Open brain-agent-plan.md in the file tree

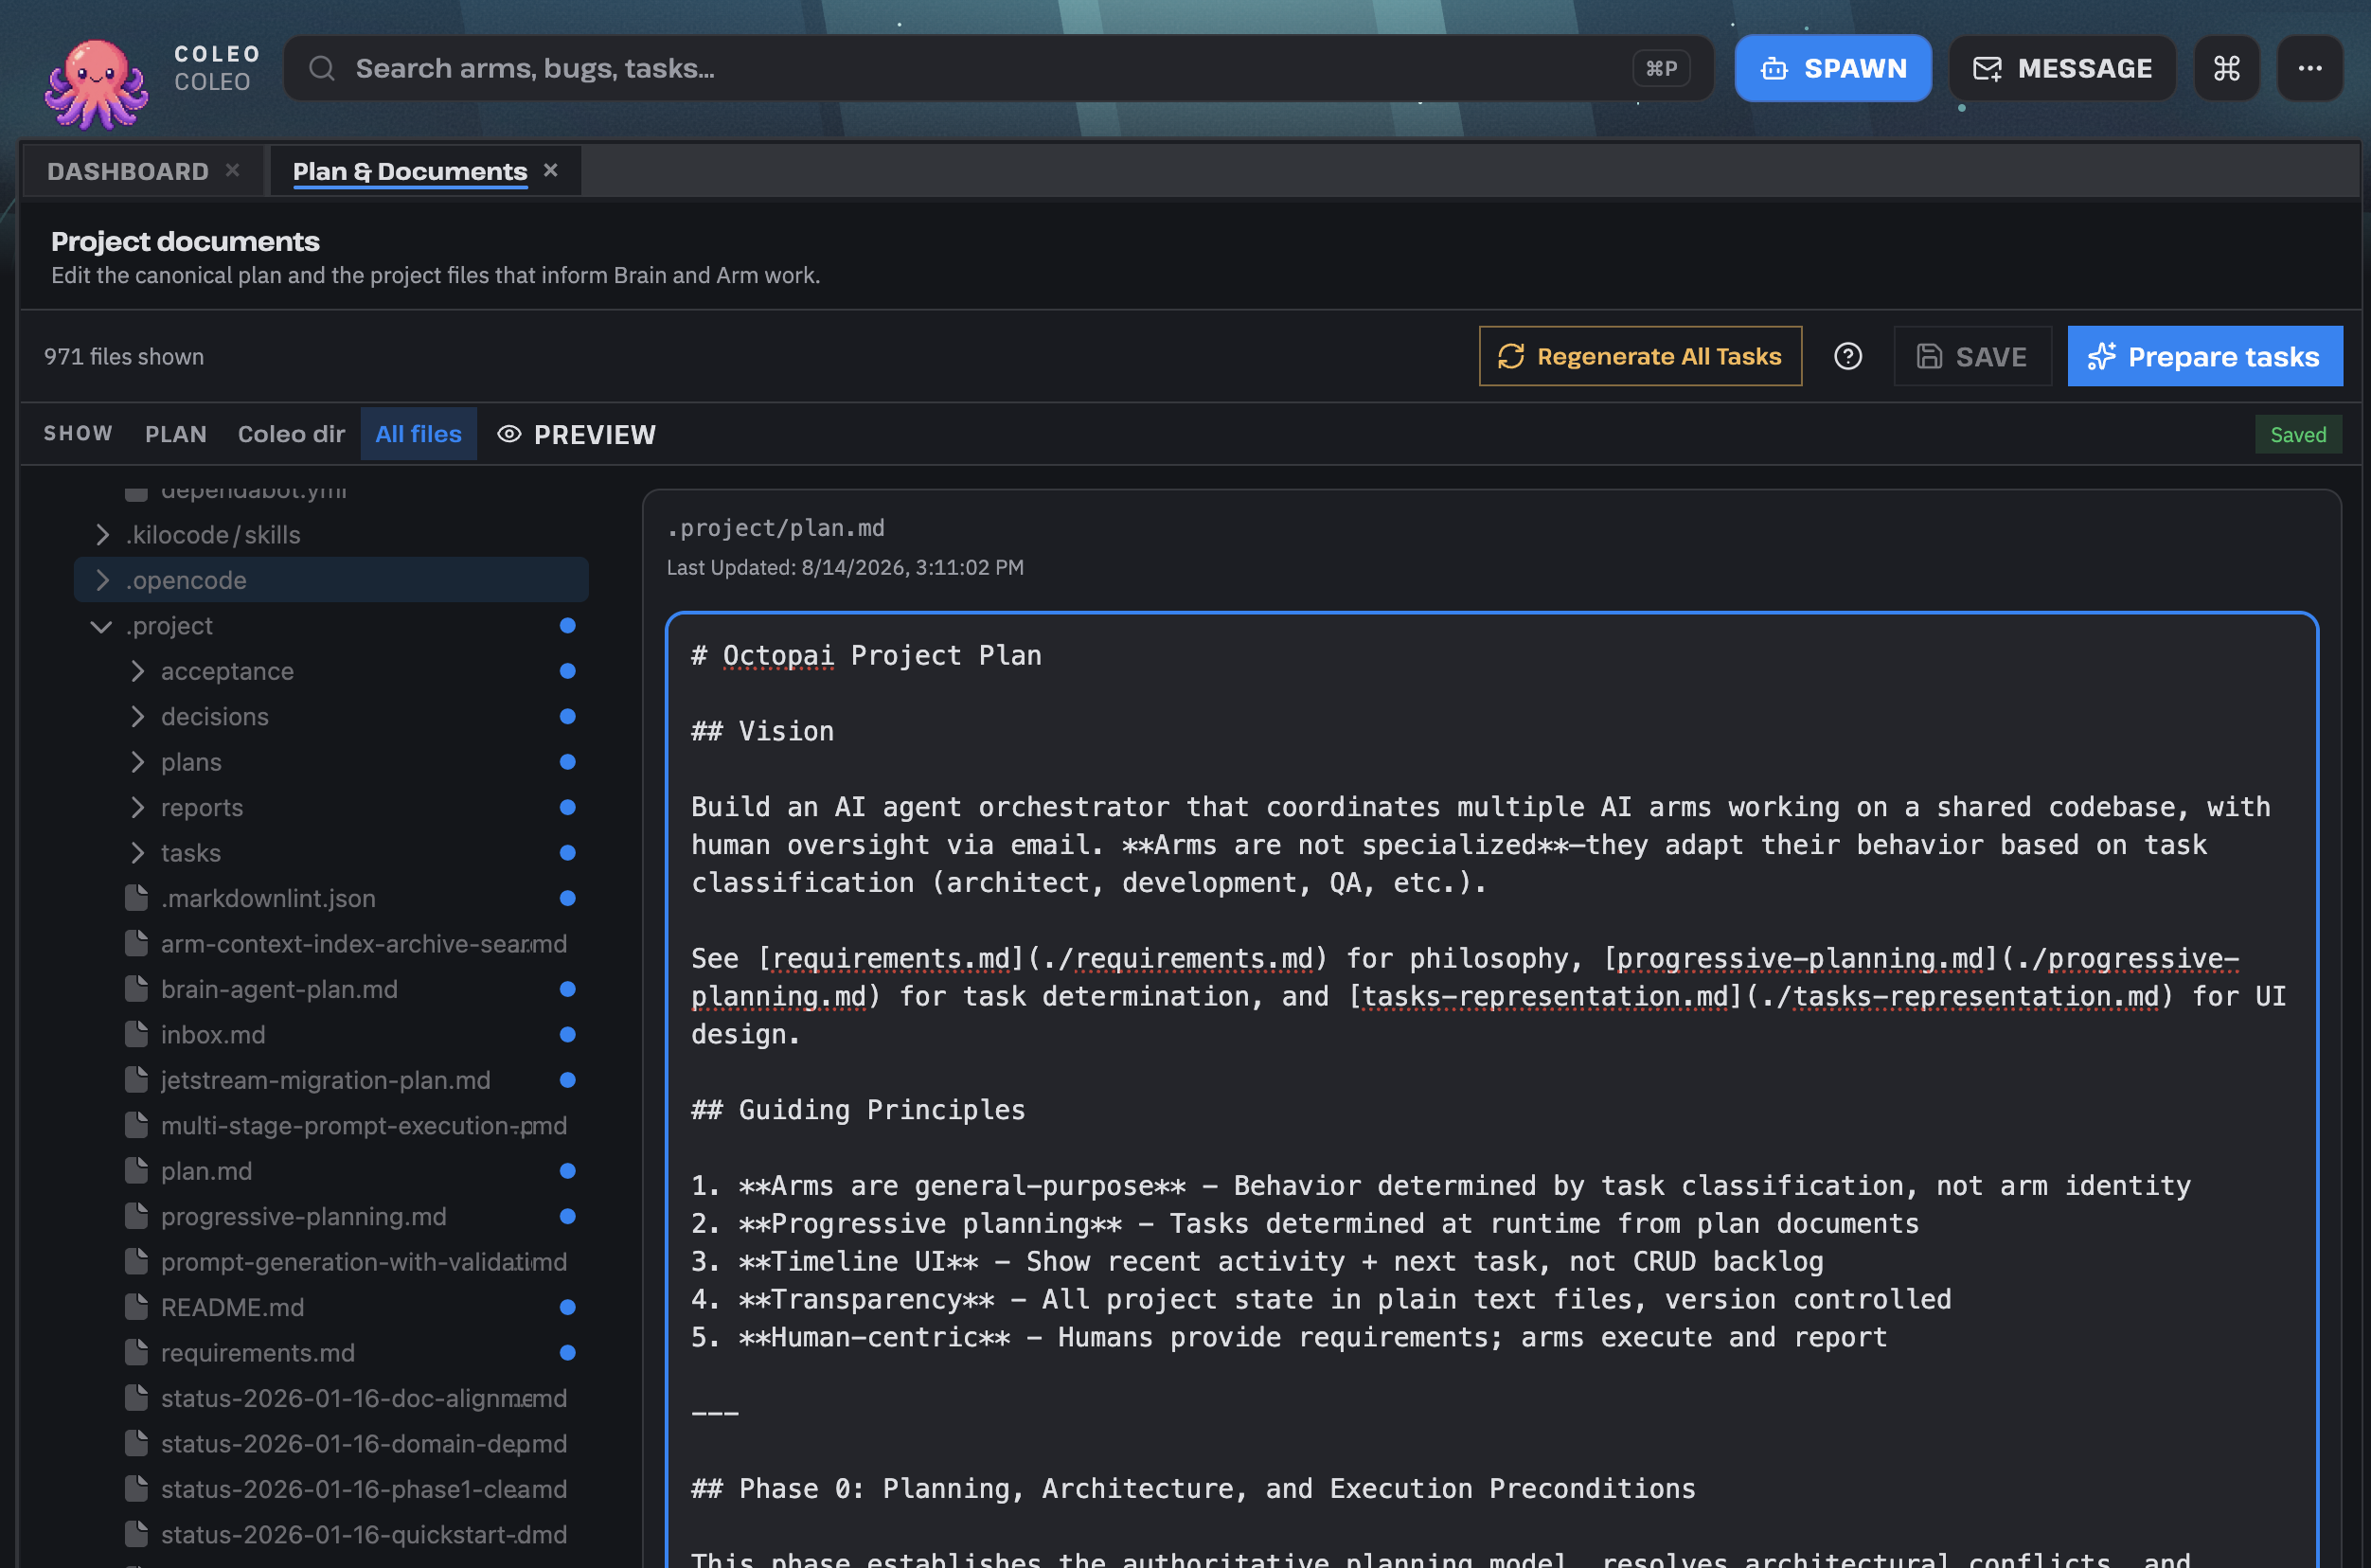coord(279,989)
